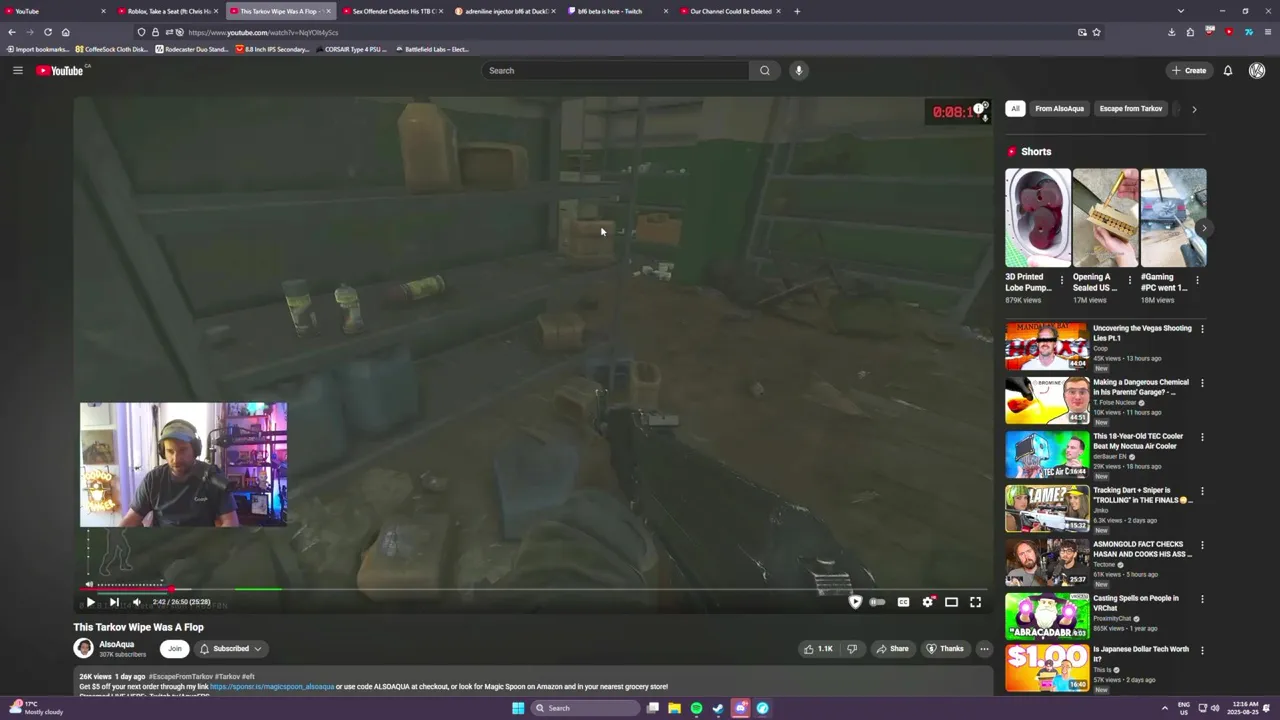Open the Subscribed notification dropdown
1280x720 pixels.
231,648
